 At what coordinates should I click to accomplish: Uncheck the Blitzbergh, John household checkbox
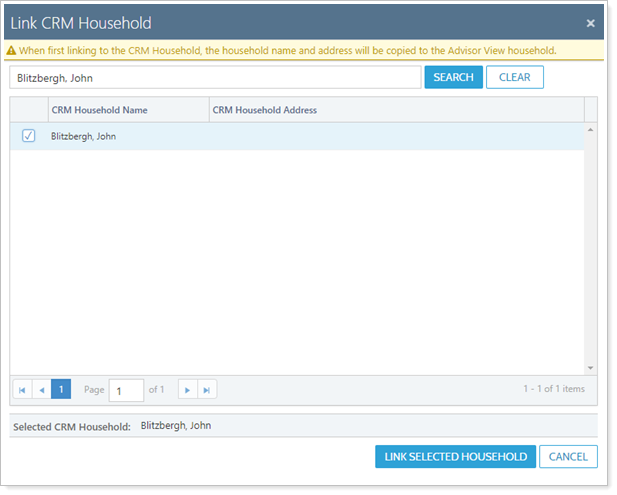click(28, 136)
